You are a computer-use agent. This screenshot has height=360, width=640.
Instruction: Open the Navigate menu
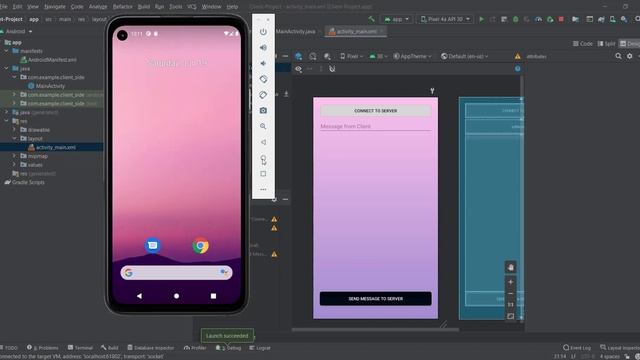coord(55,7)
